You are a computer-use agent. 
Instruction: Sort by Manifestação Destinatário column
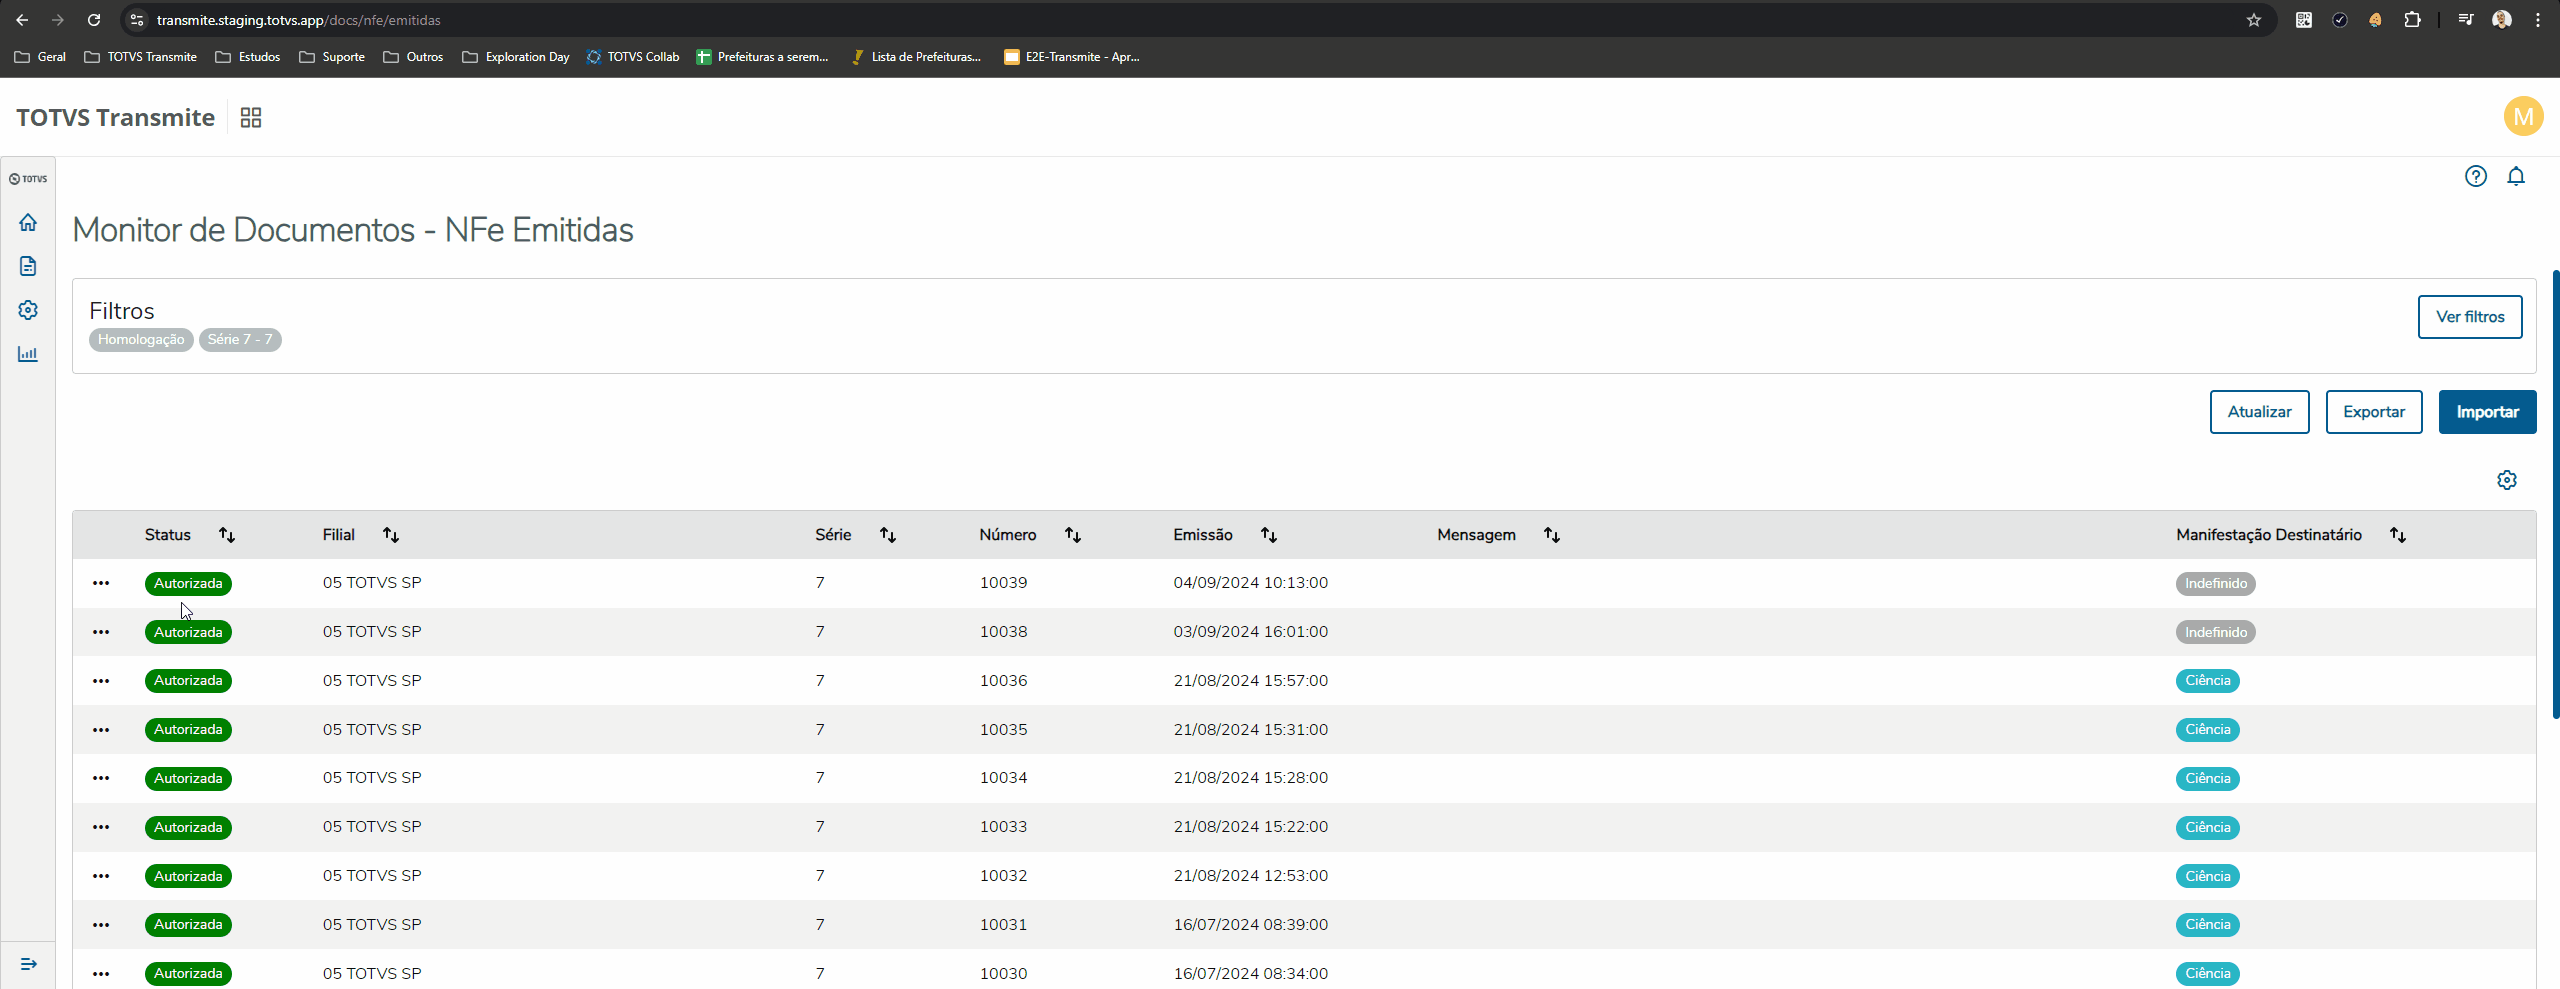(x=2398, y=535)
